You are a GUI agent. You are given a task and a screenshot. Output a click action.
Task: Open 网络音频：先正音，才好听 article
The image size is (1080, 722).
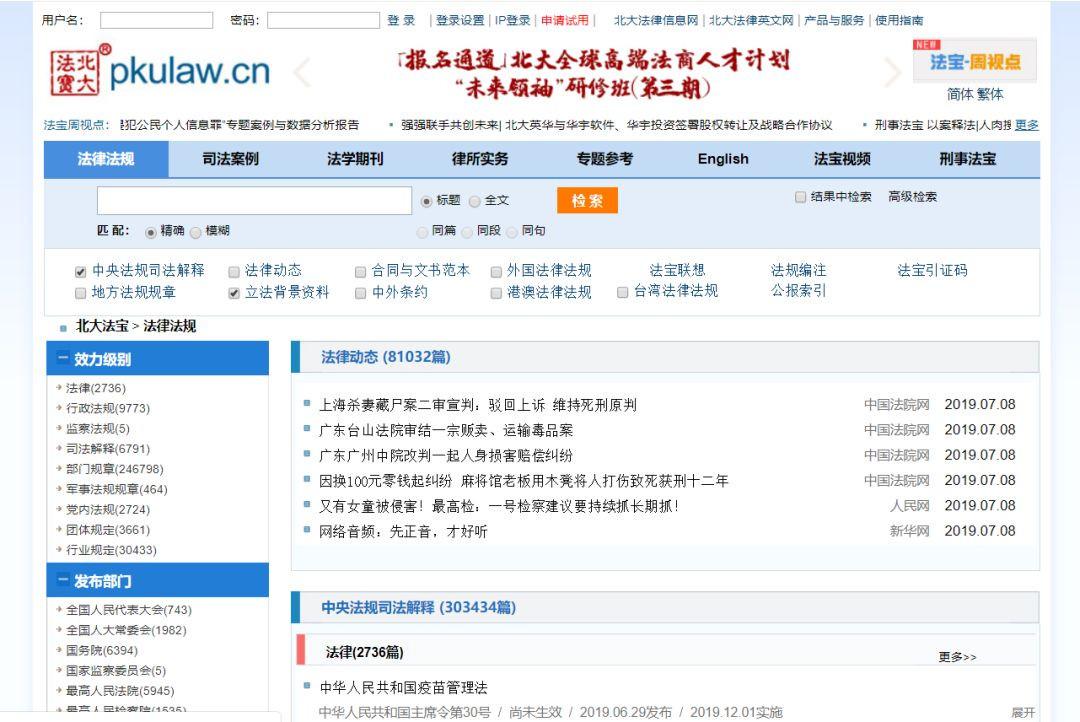pos(403,532)
